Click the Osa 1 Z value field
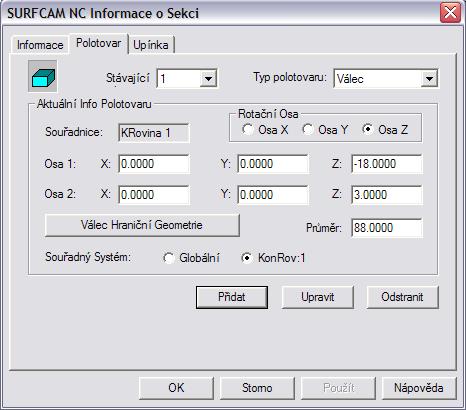This screenshot has width=466, height=410. click(x=387, y=164)
